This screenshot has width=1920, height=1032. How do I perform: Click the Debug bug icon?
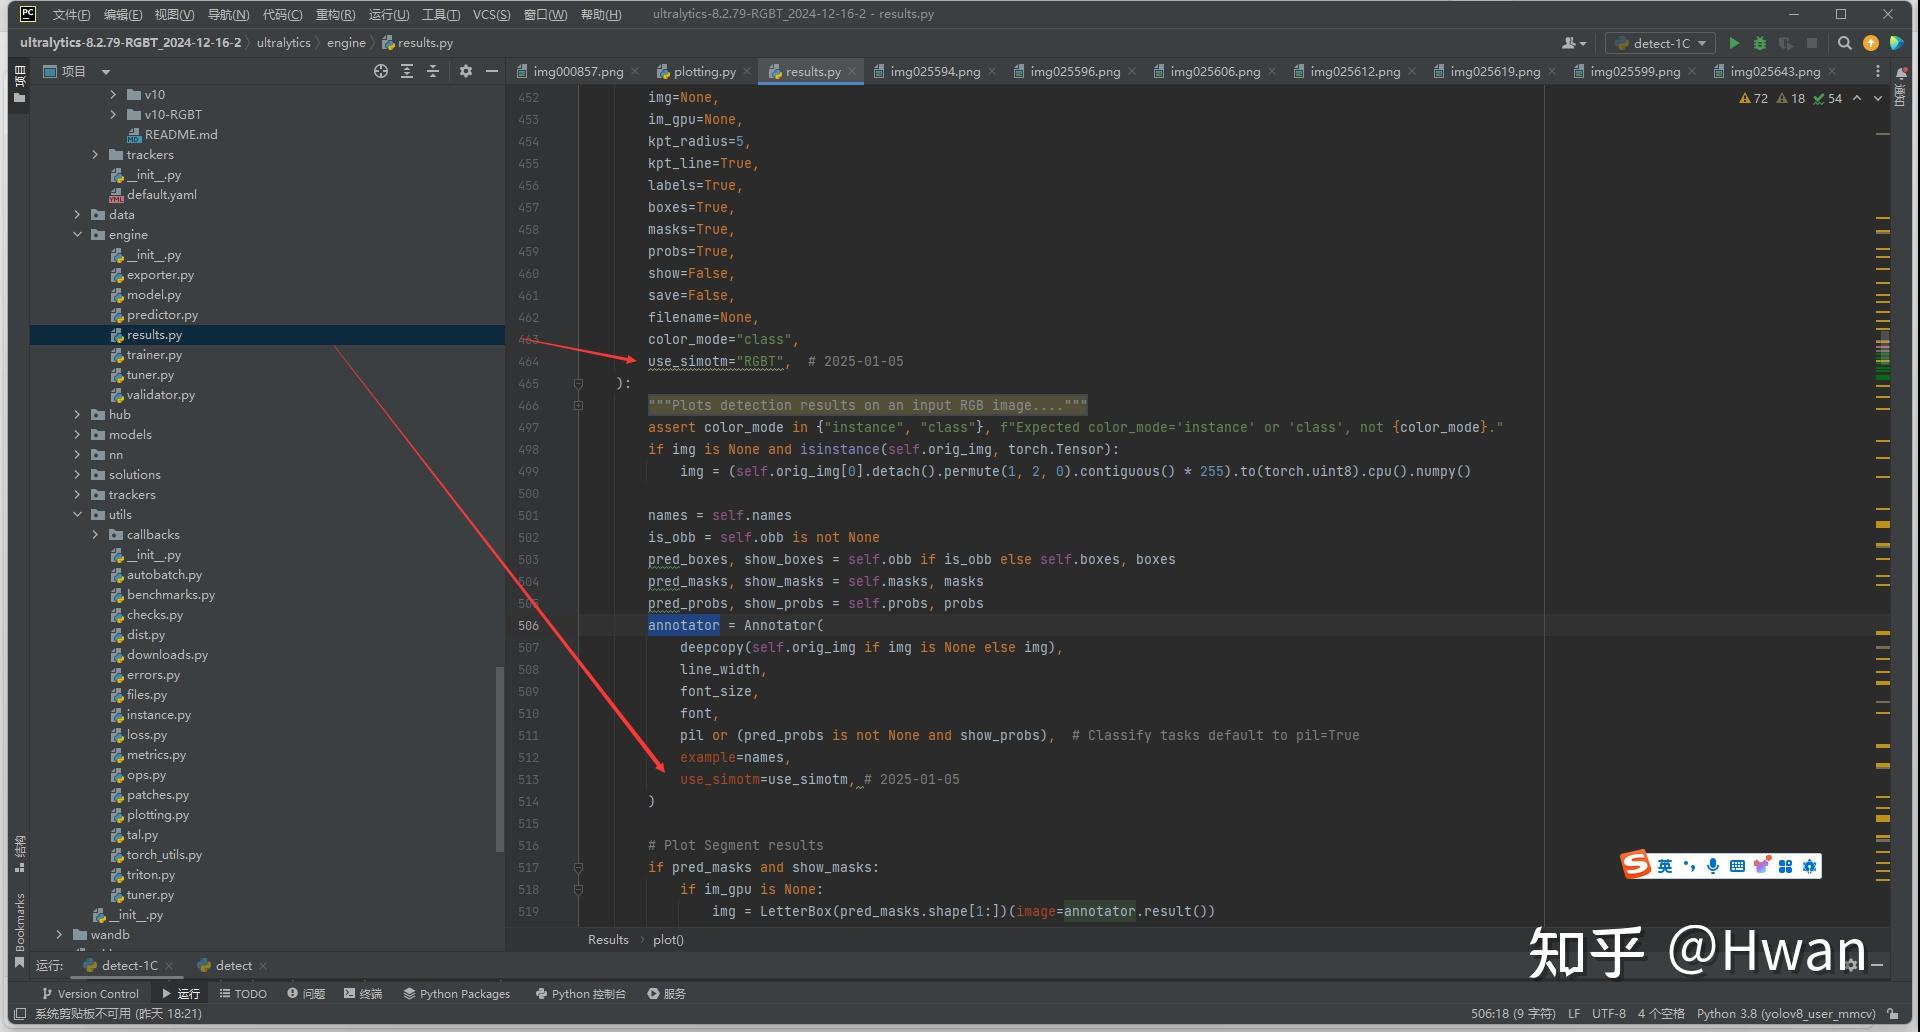click(1760, 43)
